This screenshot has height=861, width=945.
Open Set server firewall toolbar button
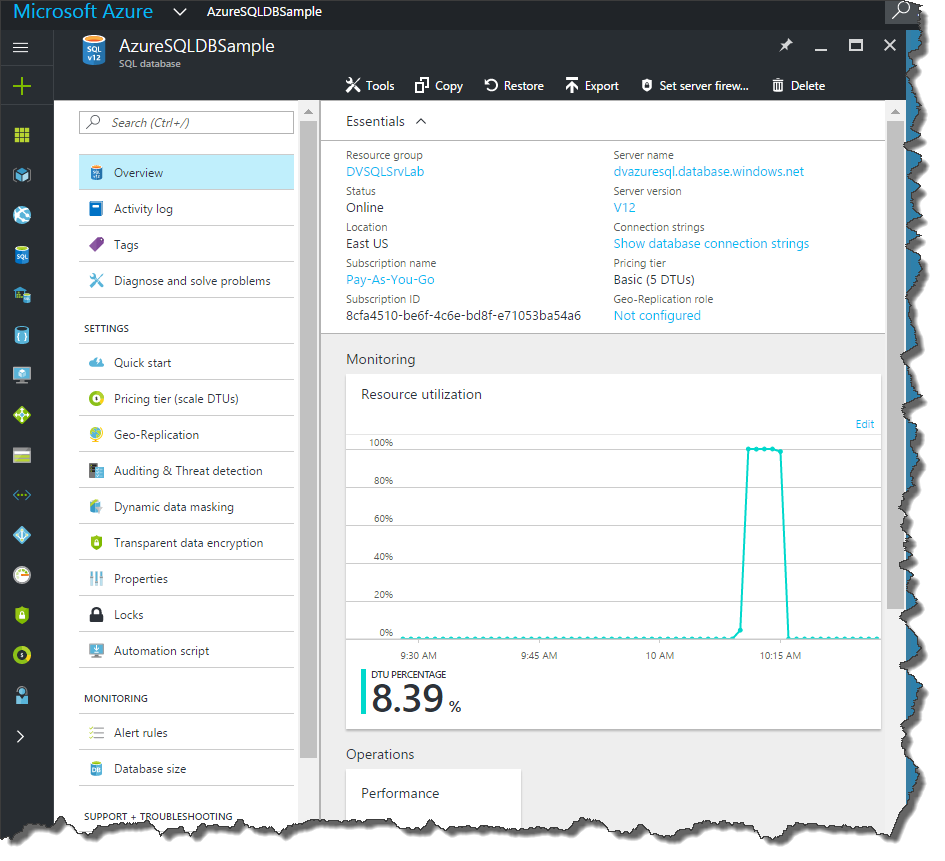tap(695, 86)
